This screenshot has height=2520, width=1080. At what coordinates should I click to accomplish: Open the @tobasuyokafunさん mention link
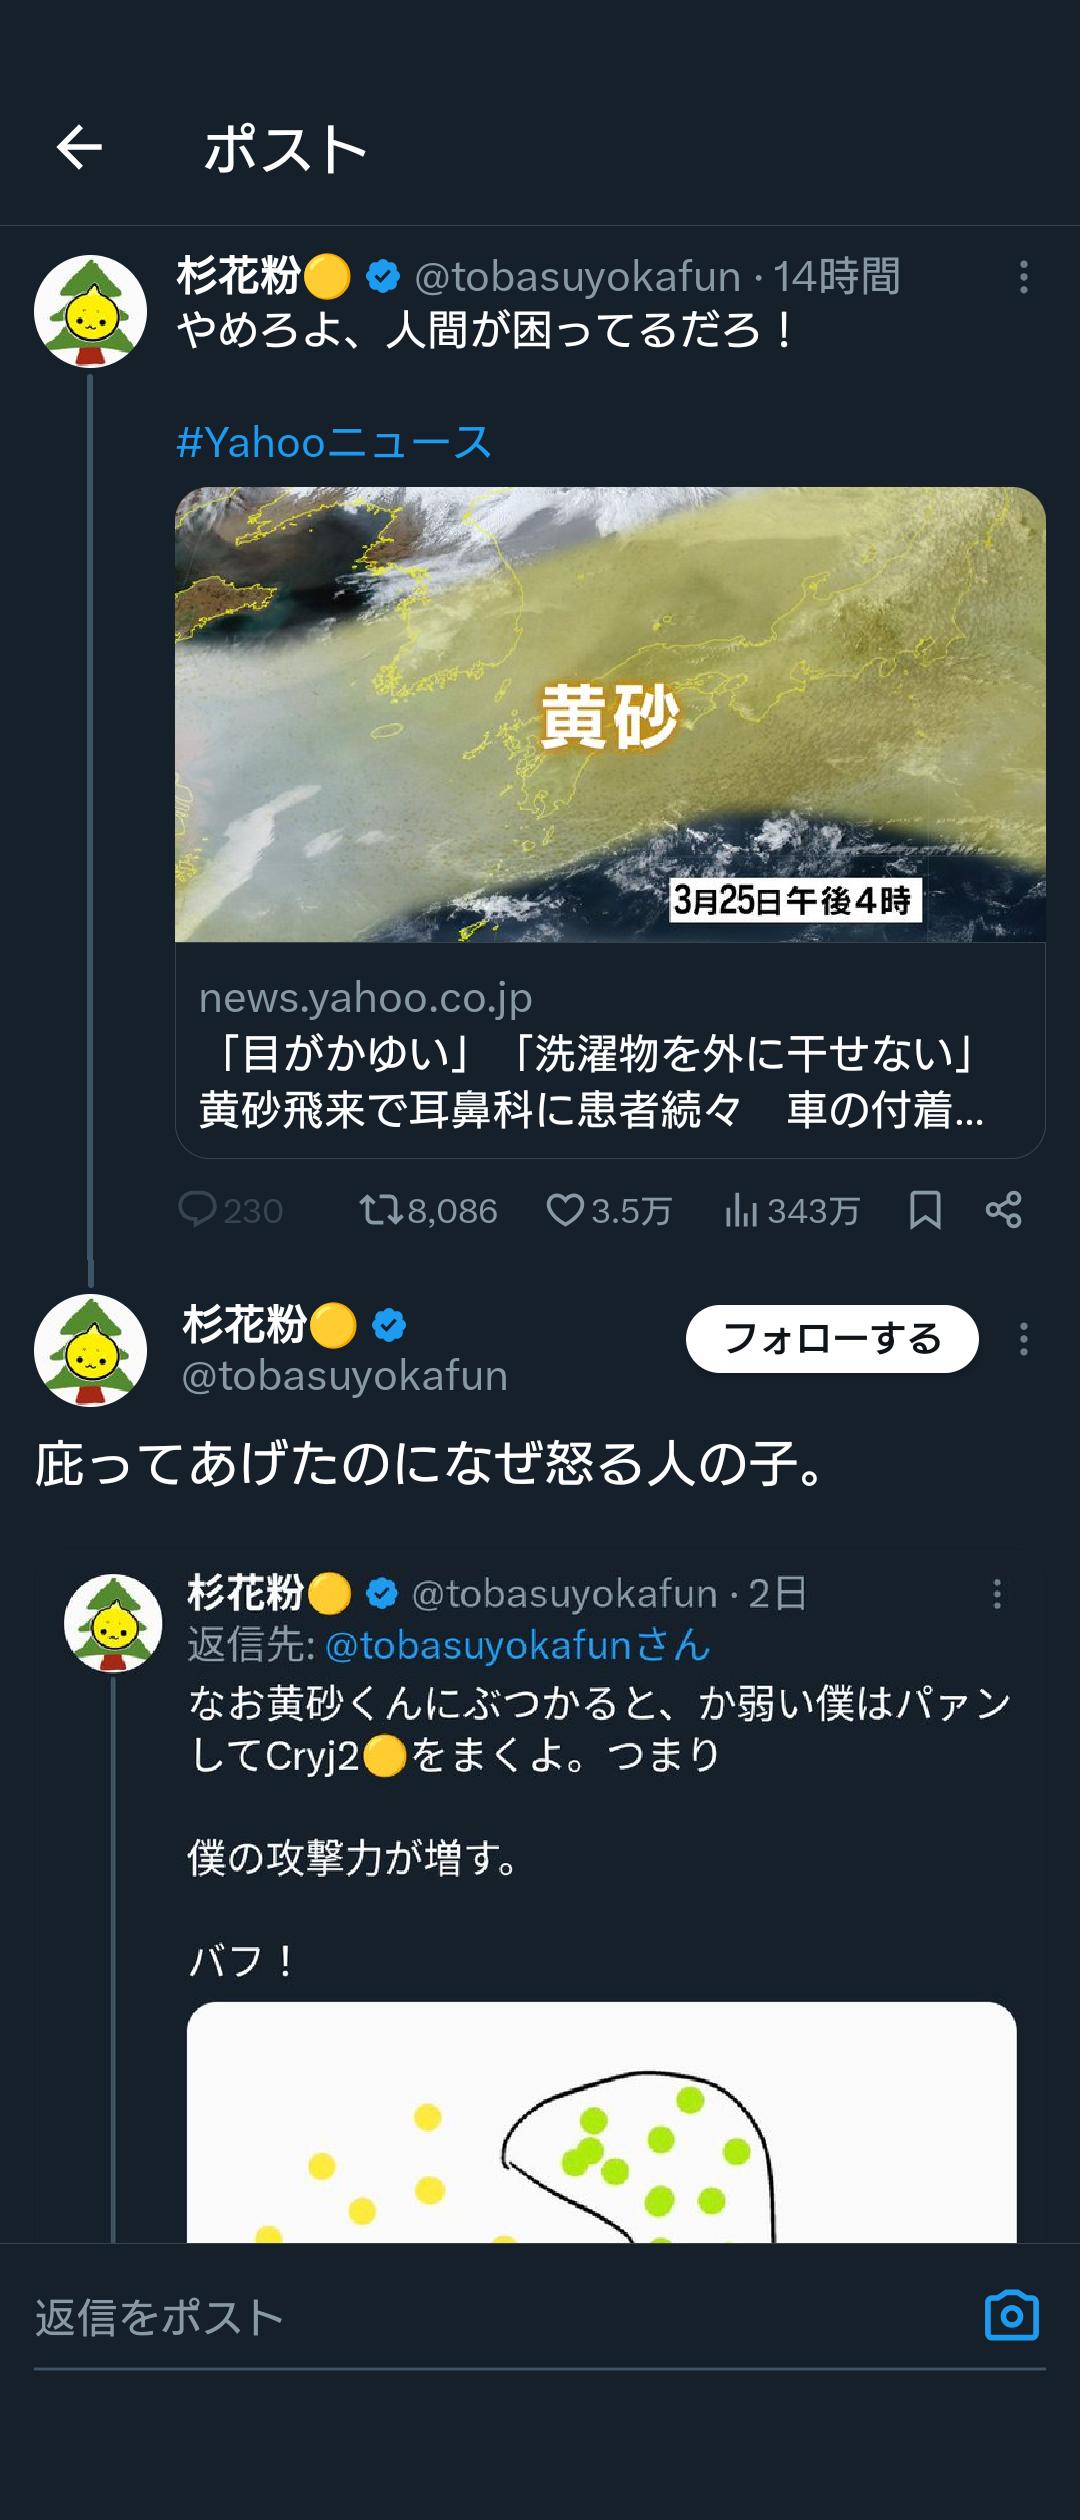click(x=518, y=1646)
